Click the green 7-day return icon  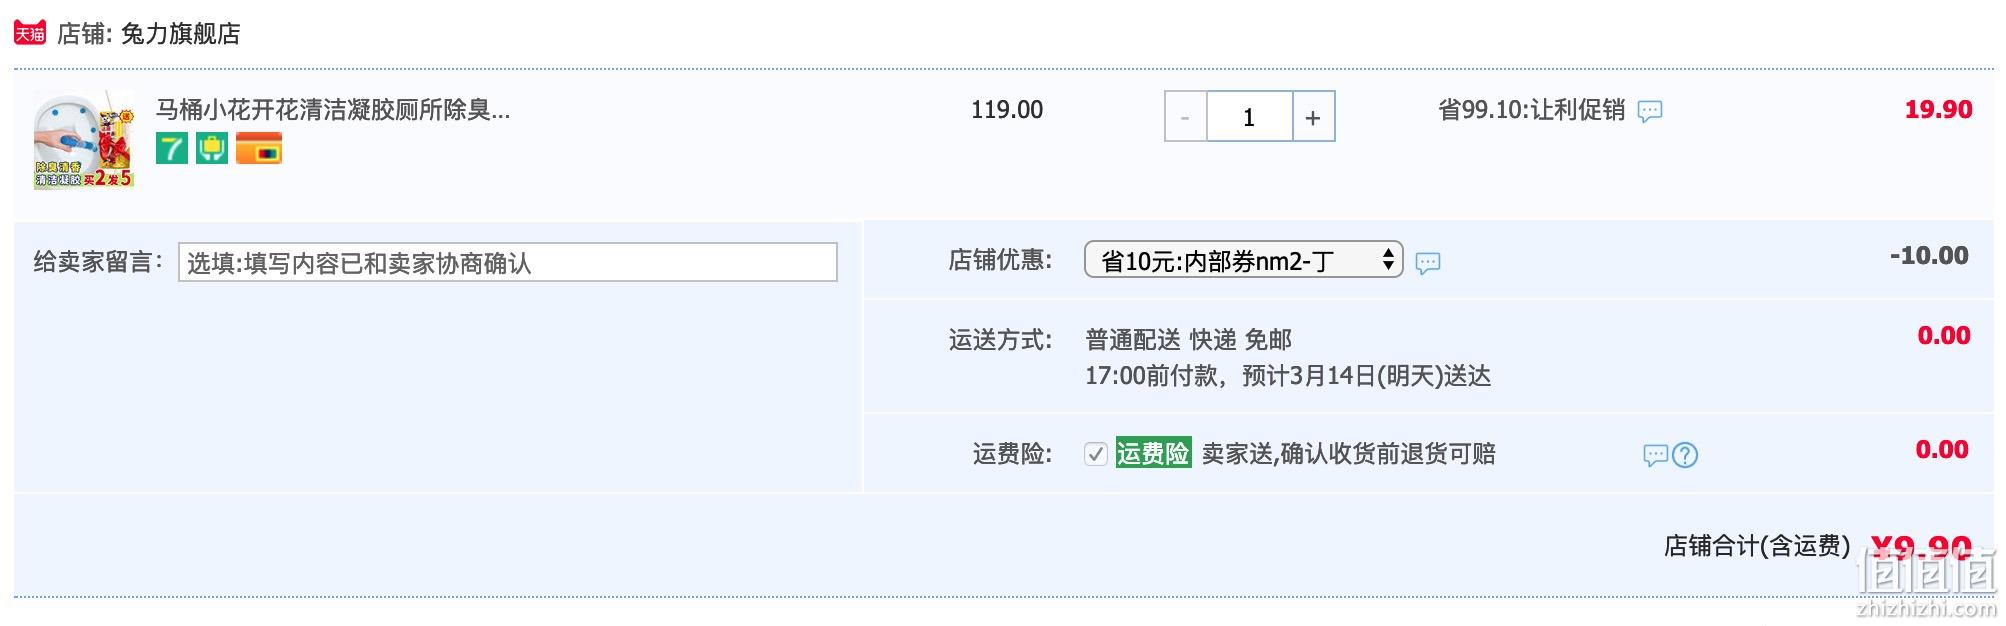(172, 148)
